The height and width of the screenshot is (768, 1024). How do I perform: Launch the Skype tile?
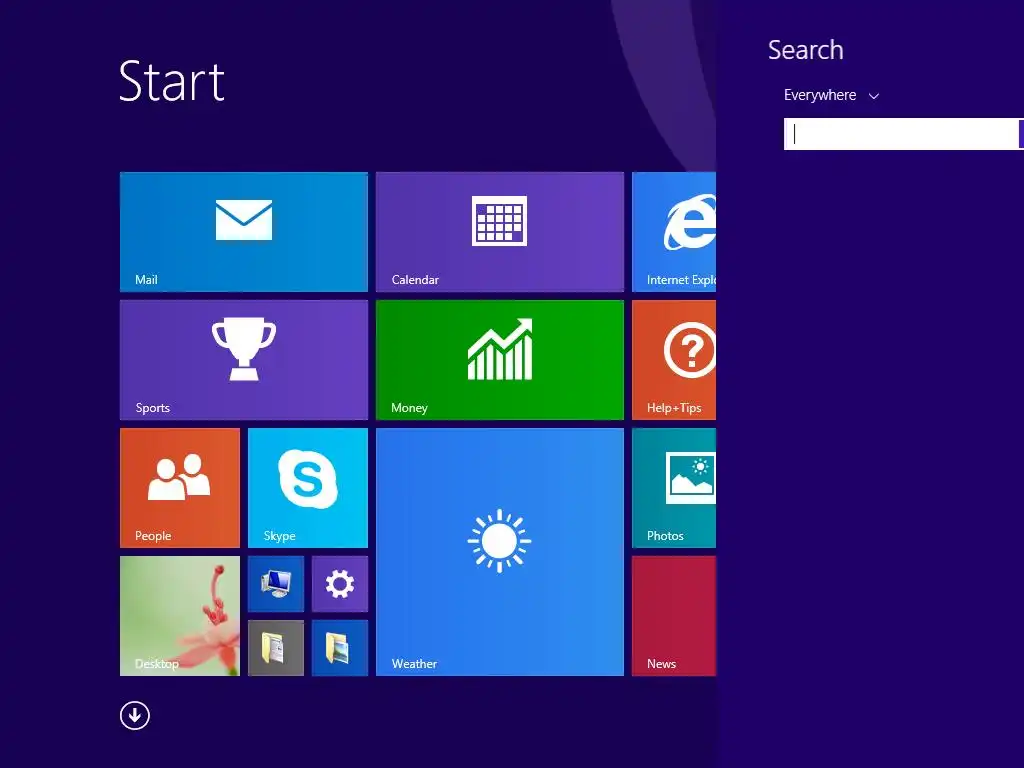[x=308, y=488]
